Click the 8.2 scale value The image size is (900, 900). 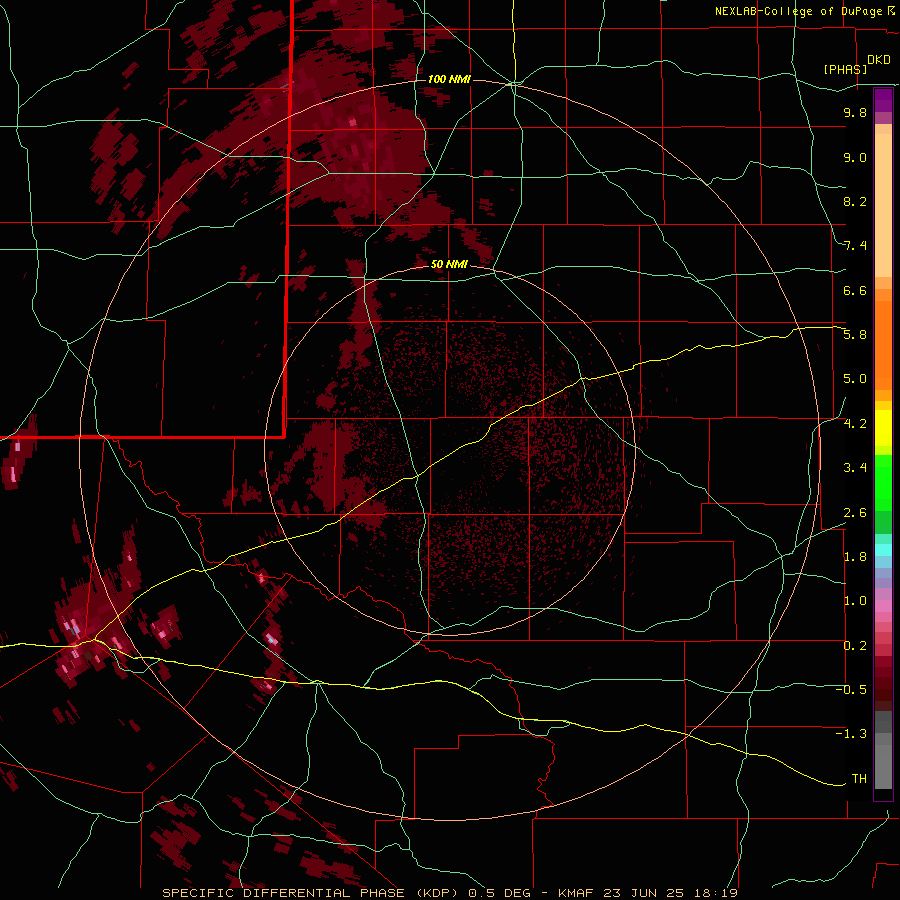point(855,201)
